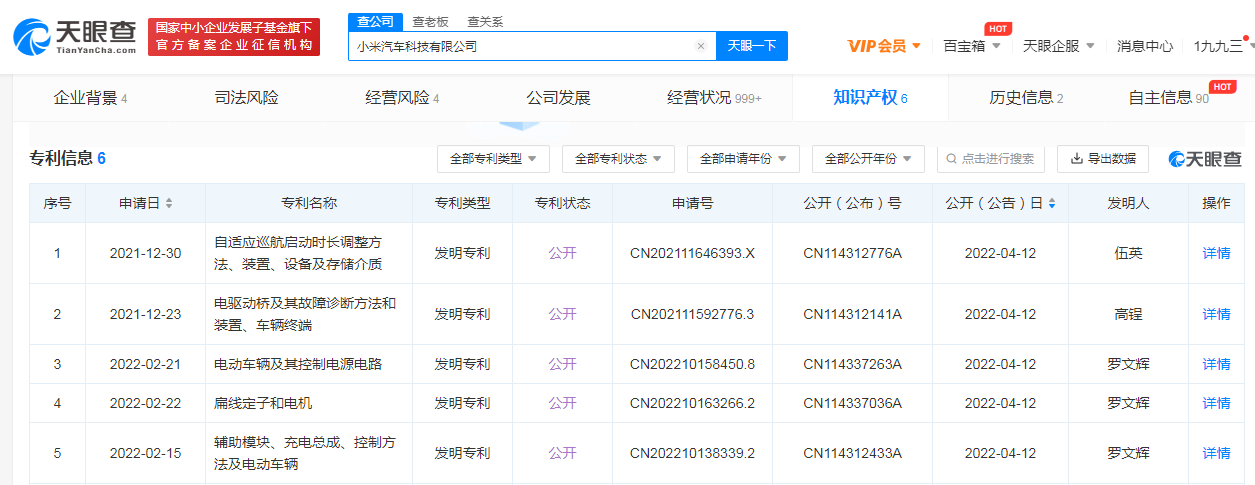Image resolution: width=1255 pixels, height=485 pixels.
Task: Open the 历史信息 tab
Action: (1026, 98)
